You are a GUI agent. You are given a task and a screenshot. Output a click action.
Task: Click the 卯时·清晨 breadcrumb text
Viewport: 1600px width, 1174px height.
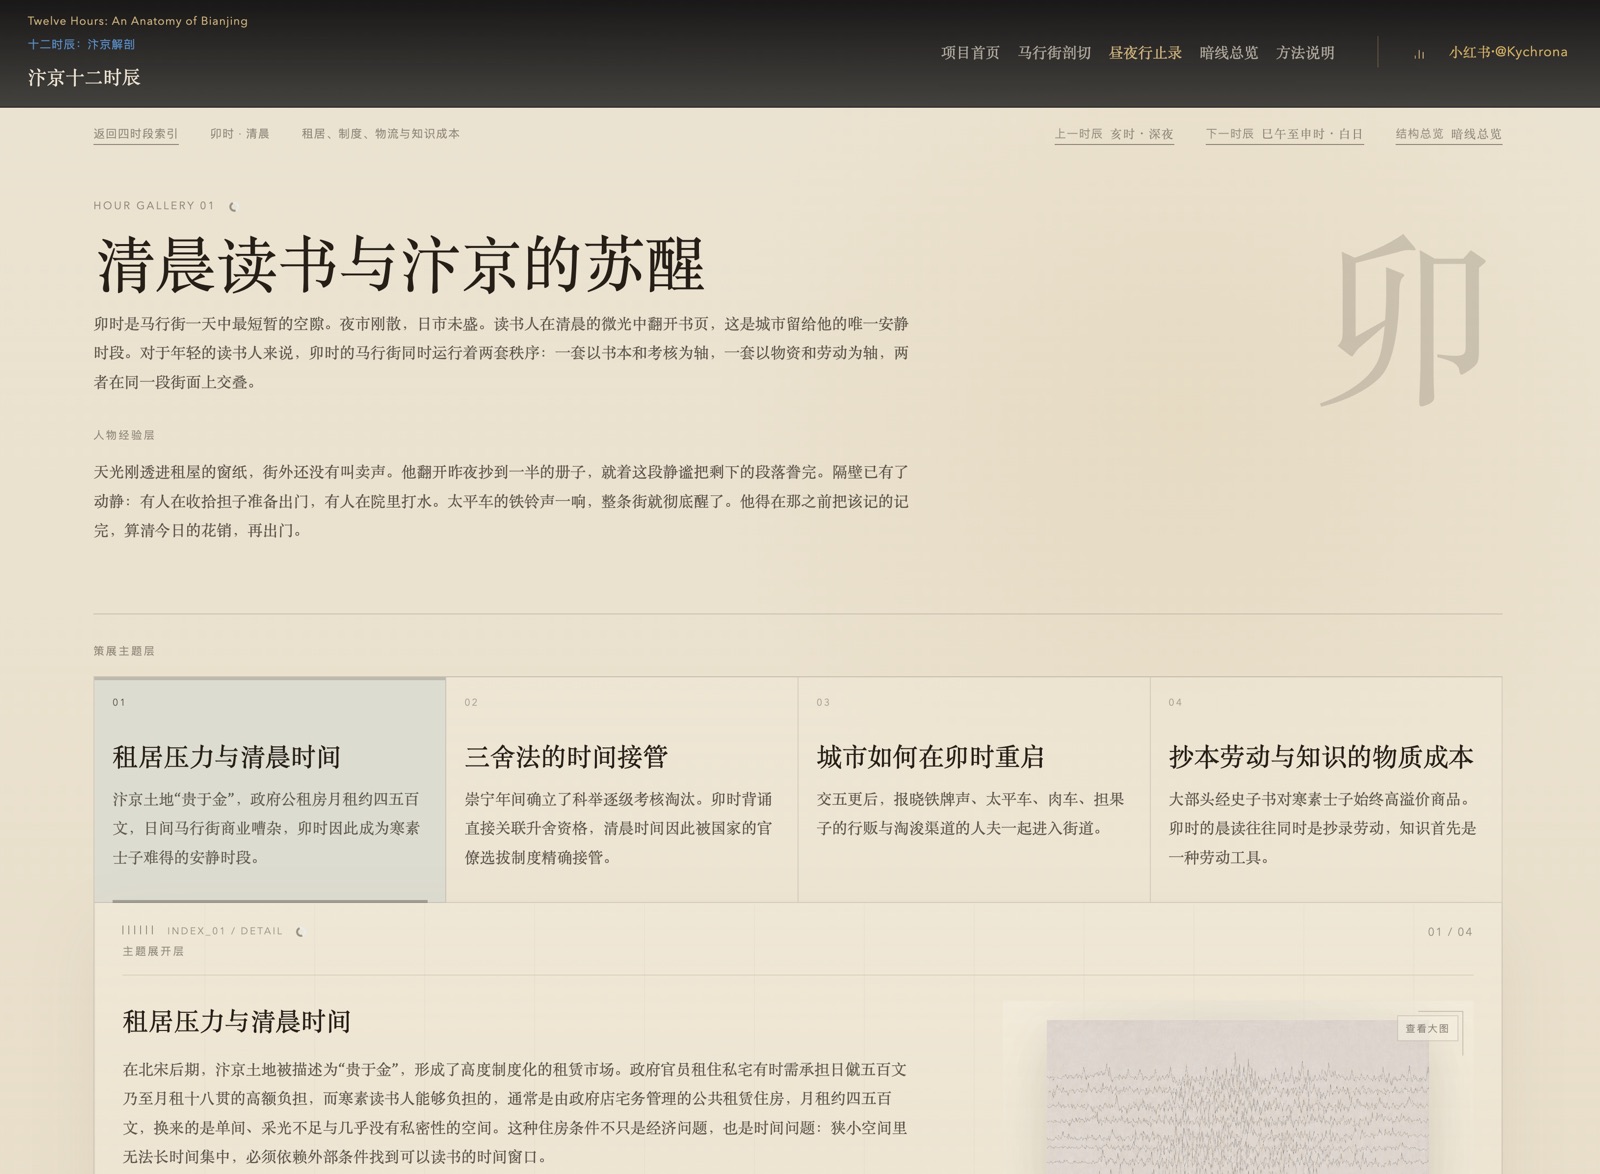(x=240, y=134)
